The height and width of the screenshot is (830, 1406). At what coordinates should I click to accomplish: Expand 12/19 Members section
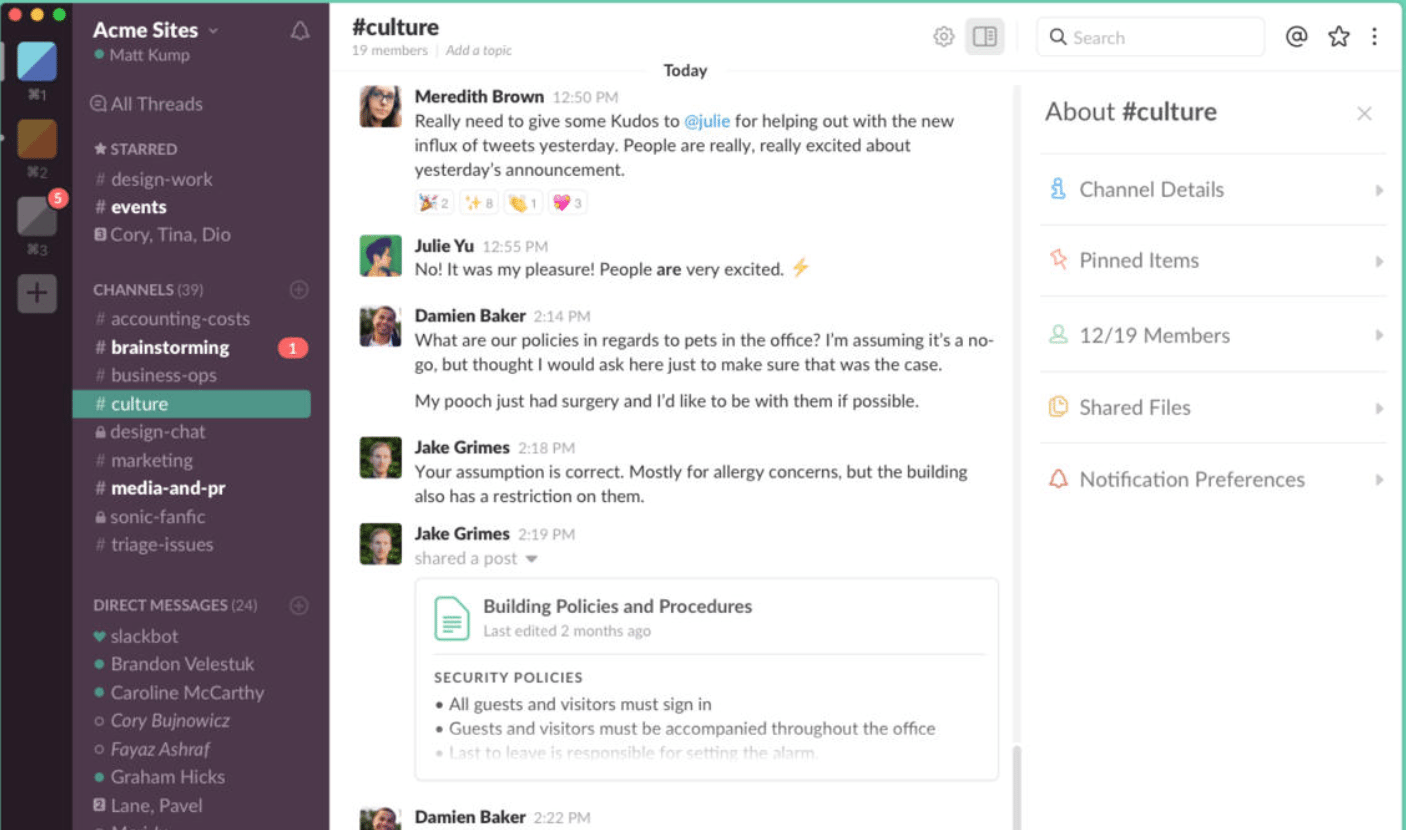(1213, 335)
